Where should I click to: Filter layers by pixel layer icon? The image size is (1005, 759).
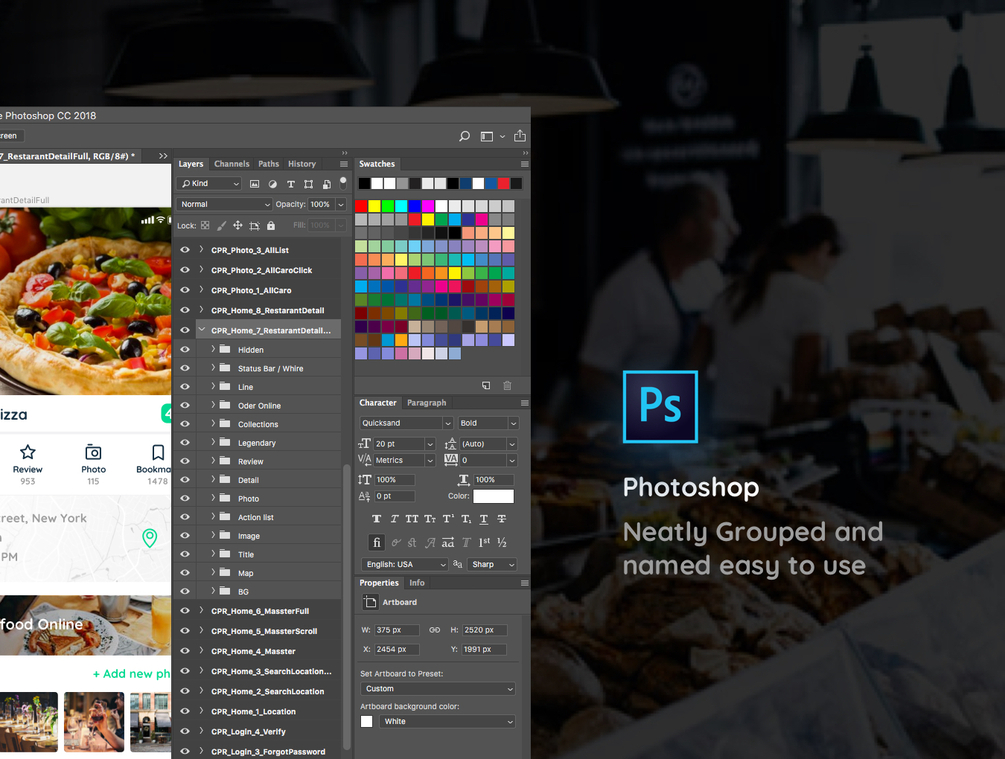click(254, 184)
